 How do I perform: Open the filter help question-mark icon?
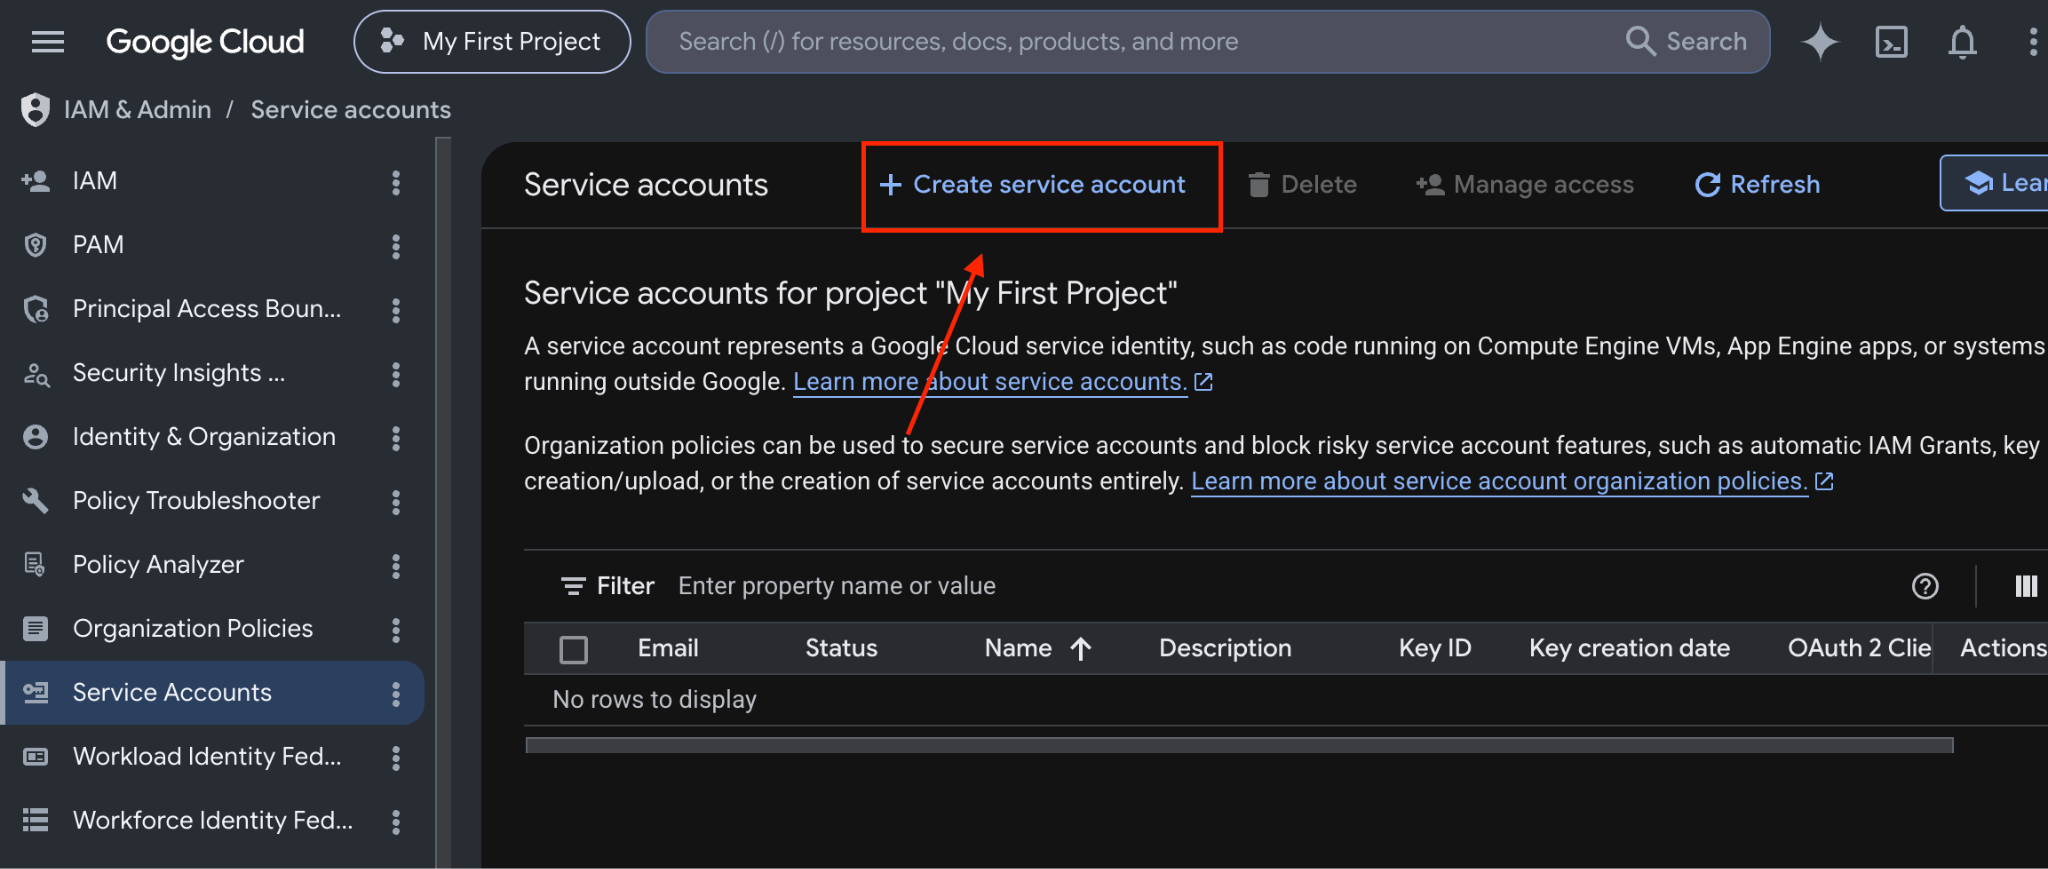(1925, 586)
